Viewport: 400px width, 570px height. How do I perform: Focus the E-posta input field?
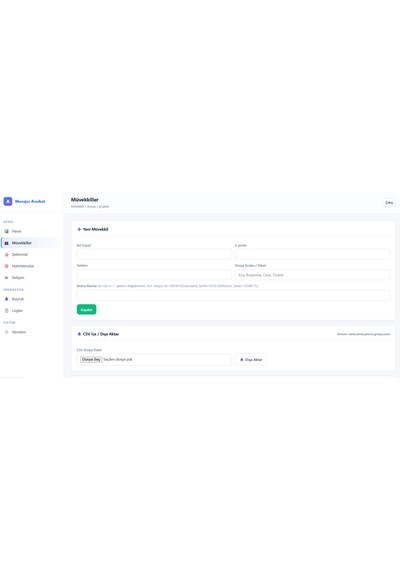coord(312,254)
